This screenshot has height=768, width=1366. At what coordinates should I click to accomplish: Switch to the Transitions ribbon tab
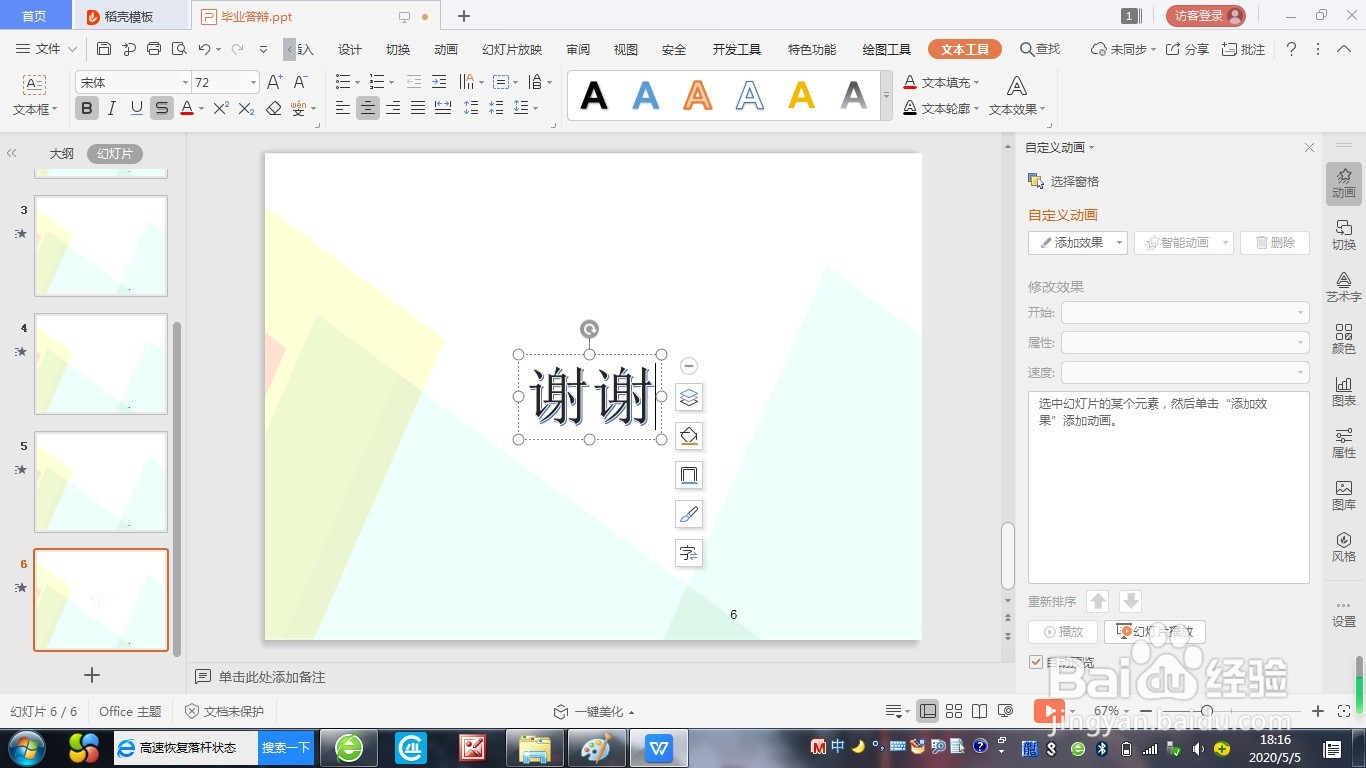(x=398, y=49)
